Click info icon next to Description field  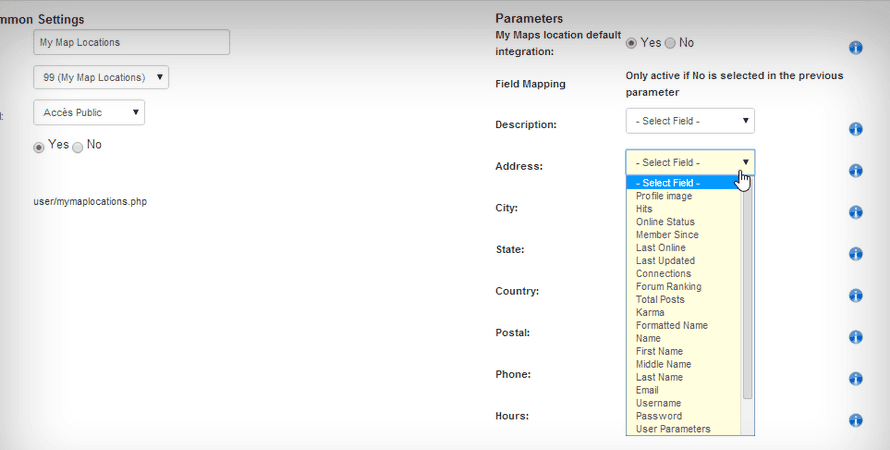click(855, 129)
